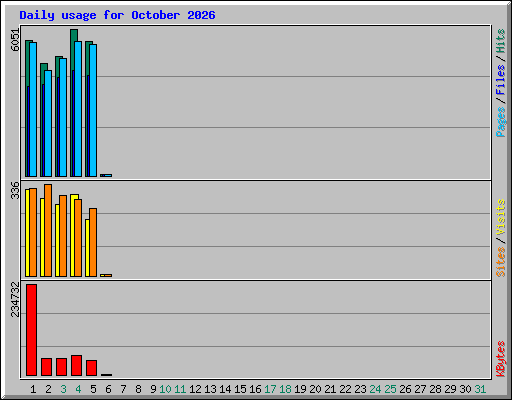Click the day 6 label on x-axis
This screenshot has width=512, height=400.
[108, 389]
